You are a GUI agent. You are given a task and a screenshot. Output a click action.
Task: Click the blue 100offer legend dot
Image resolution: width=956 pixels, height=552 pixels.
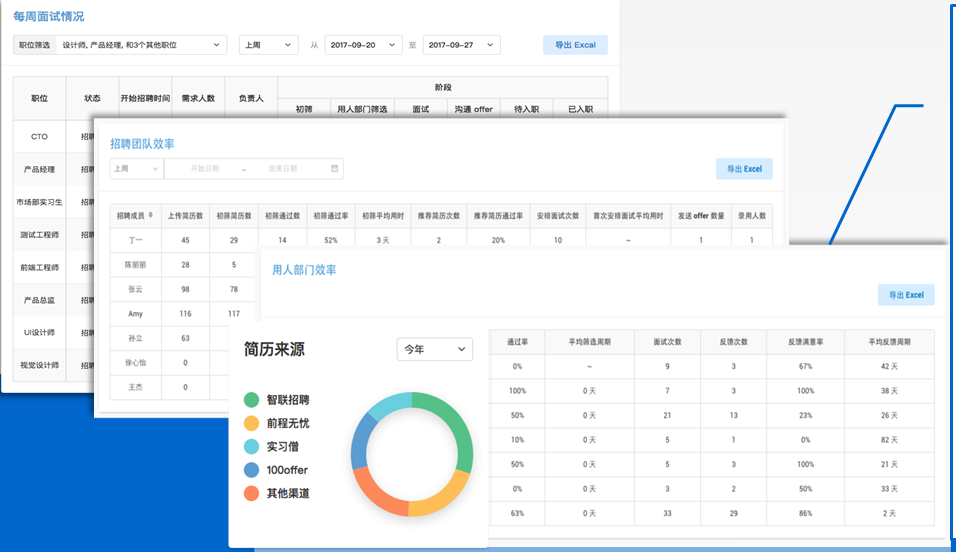252,469
